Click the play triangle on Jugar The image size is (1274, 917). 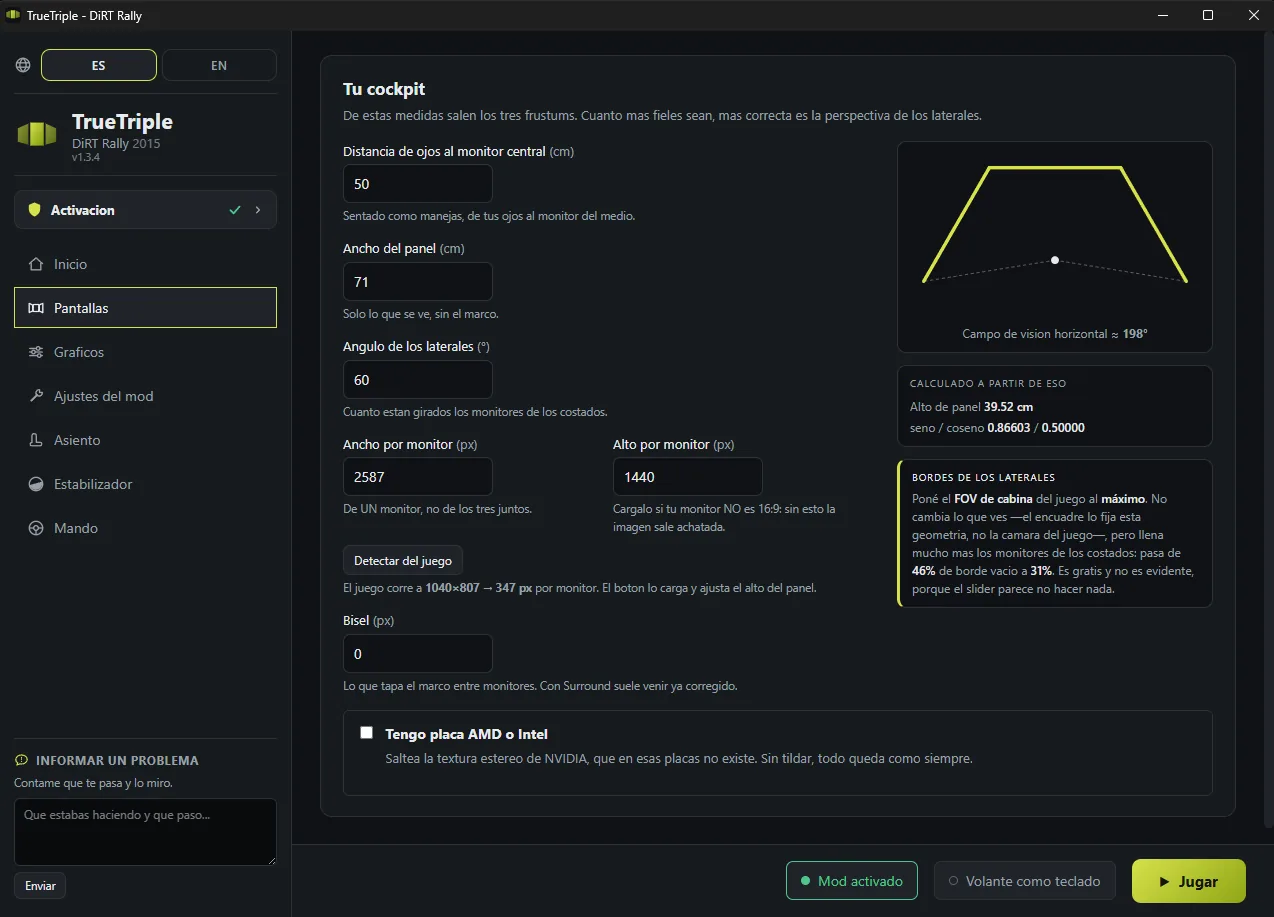(x=1164, y=882)
